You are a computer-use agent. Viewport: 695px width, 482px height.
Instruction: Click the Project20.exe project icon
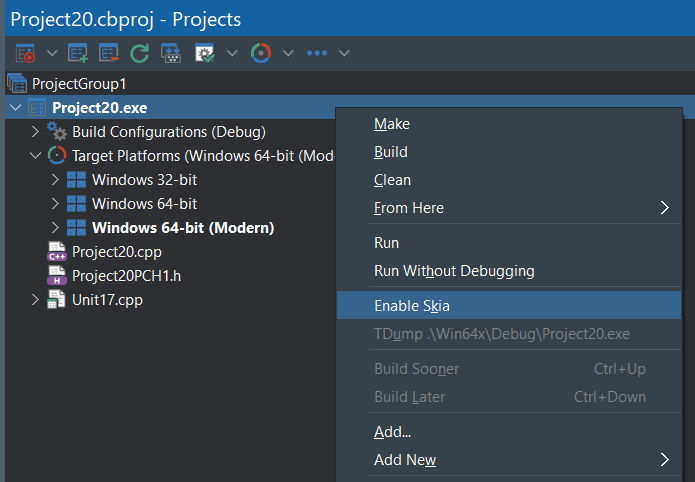coord(37,108)
